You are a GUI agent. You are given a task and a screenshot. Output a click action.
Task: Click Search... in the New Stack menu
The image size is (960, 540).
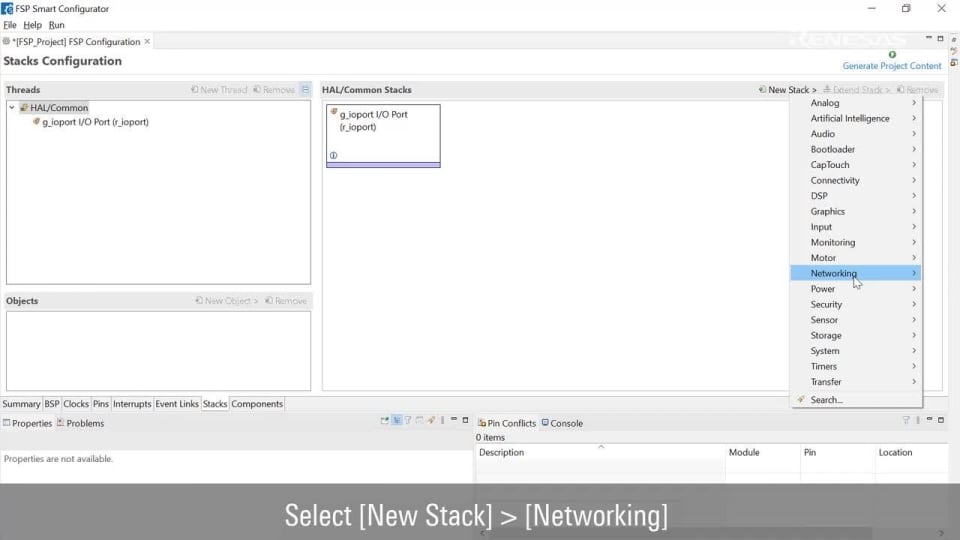click(856, 400)
